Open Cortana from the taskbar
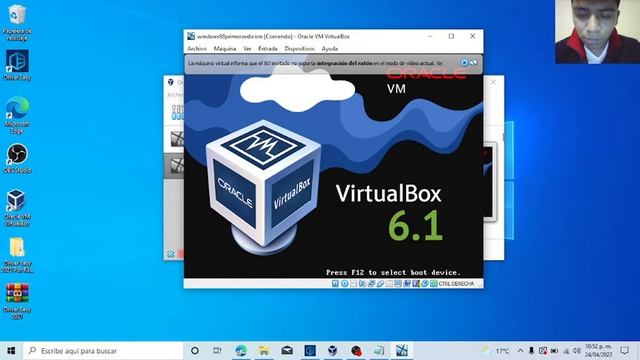Image resolution: width=640 pixels, height=360 pixels. point(195,351)
